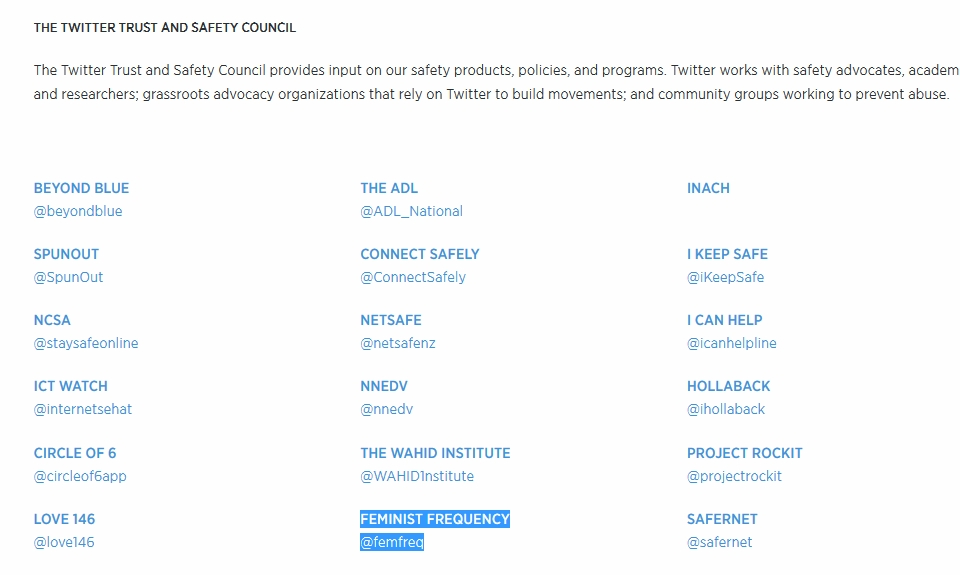Click the @iKeepSafe handle
This screenshot has height=575, width=960.
(x=725, y=277)
